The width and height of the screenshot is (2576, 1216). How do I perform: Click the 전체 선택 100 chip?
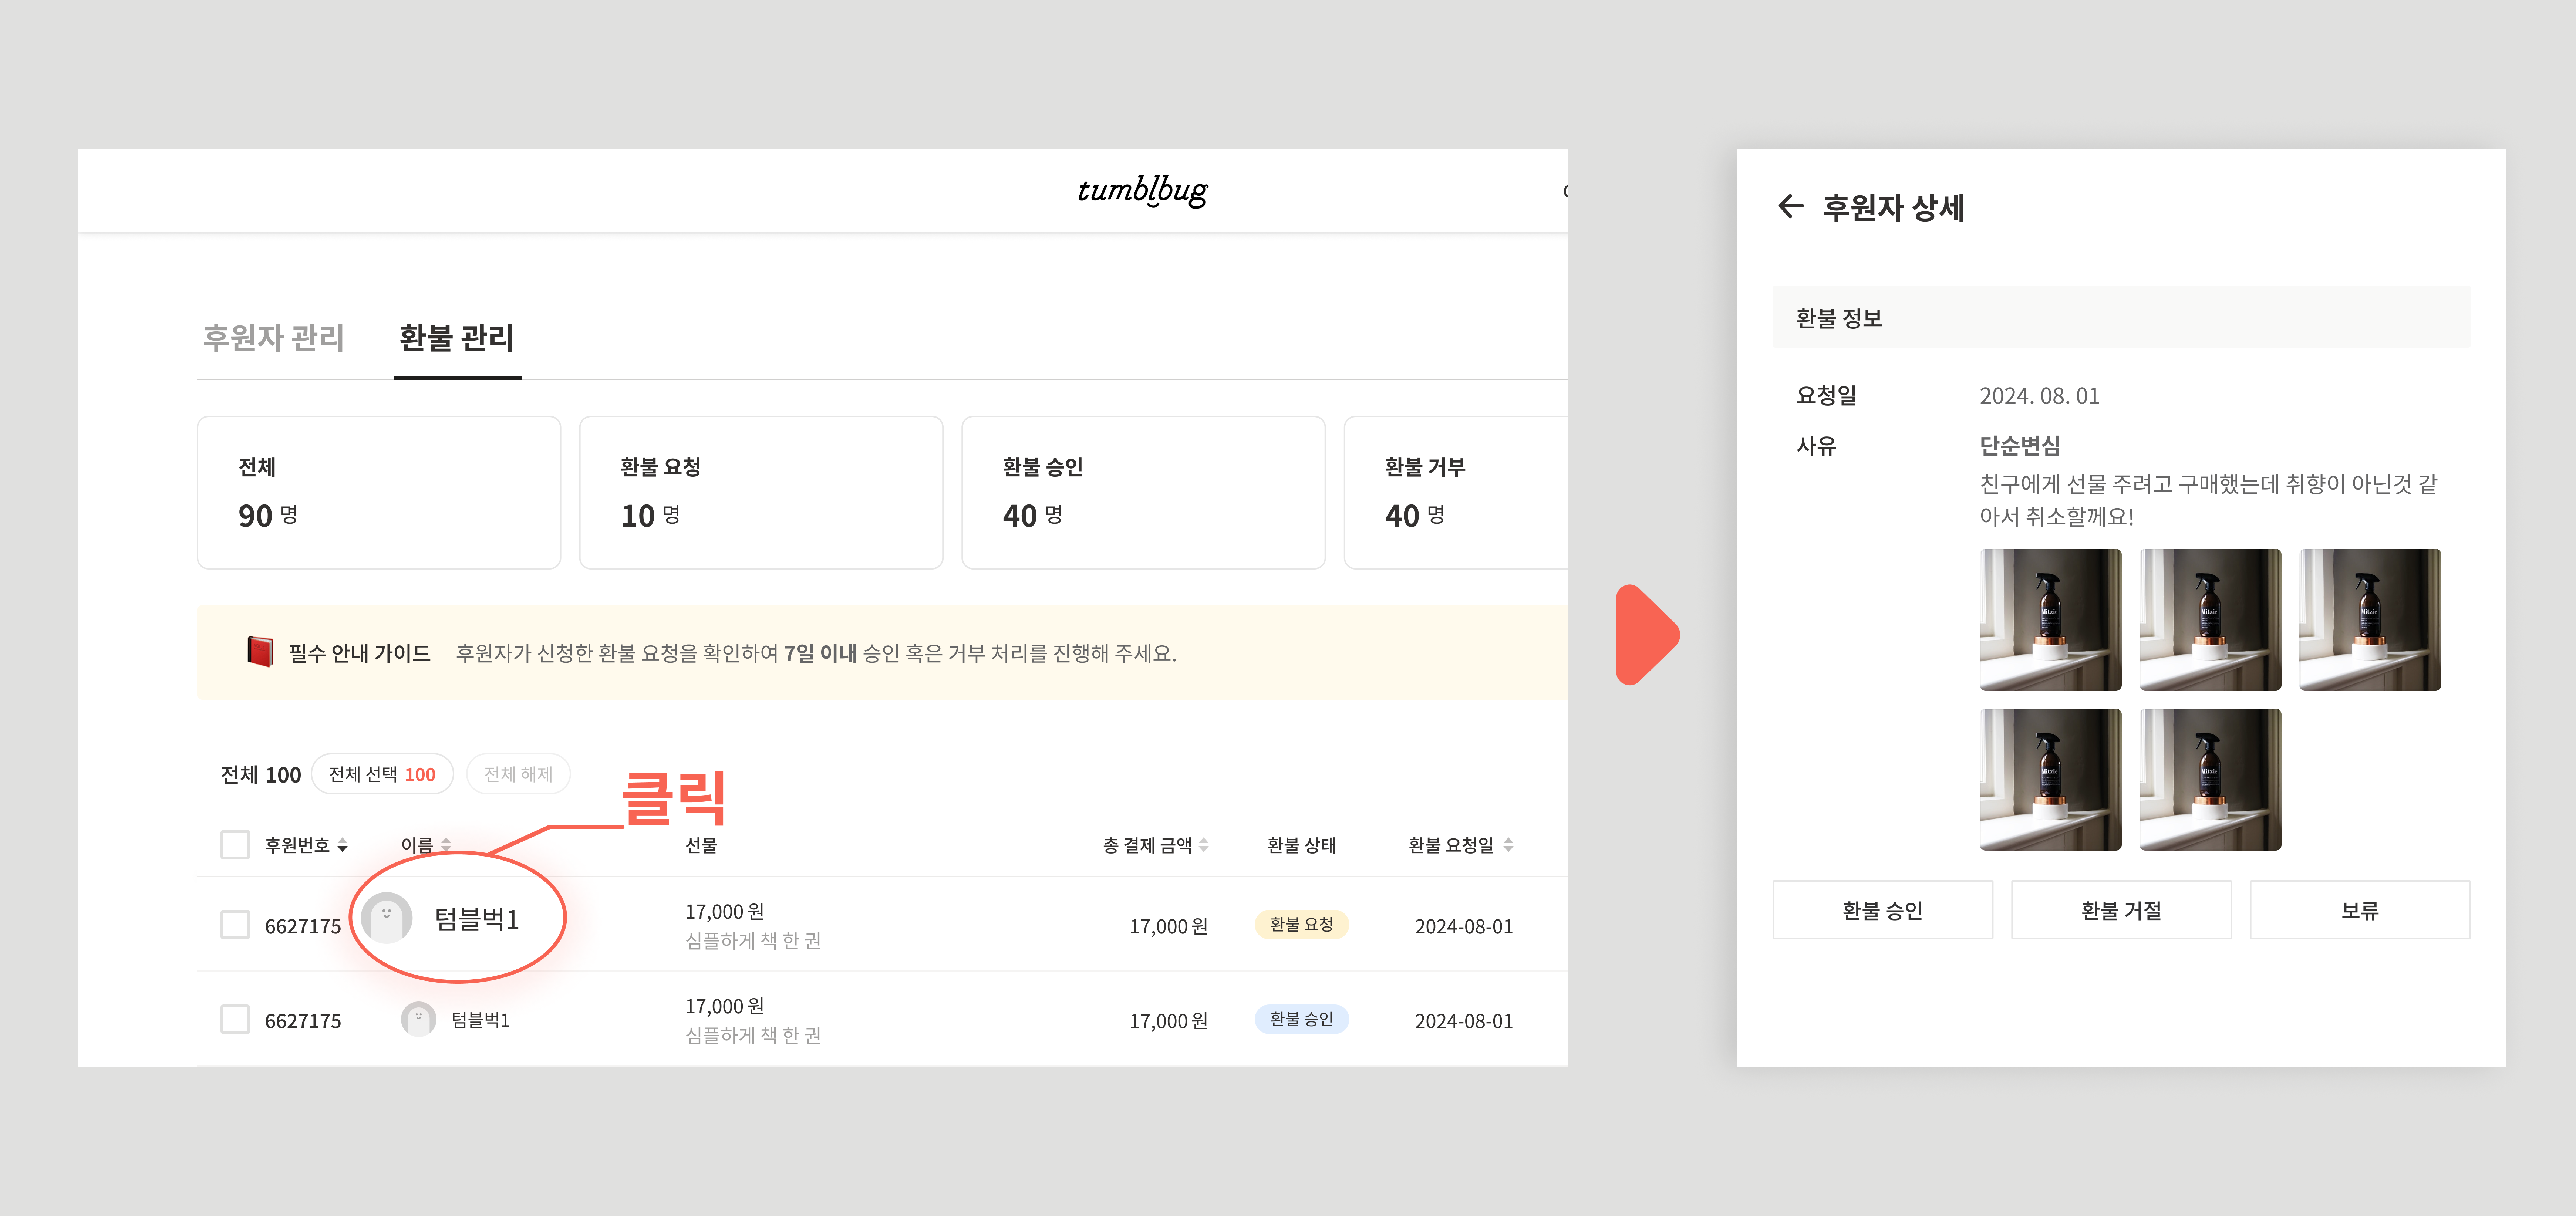382,774
